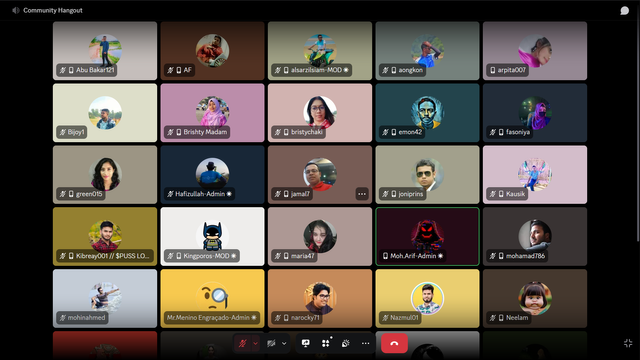Screen dimensions: 640x360
Task: Select Kausik's participant tile
Action: pos(535,175)
